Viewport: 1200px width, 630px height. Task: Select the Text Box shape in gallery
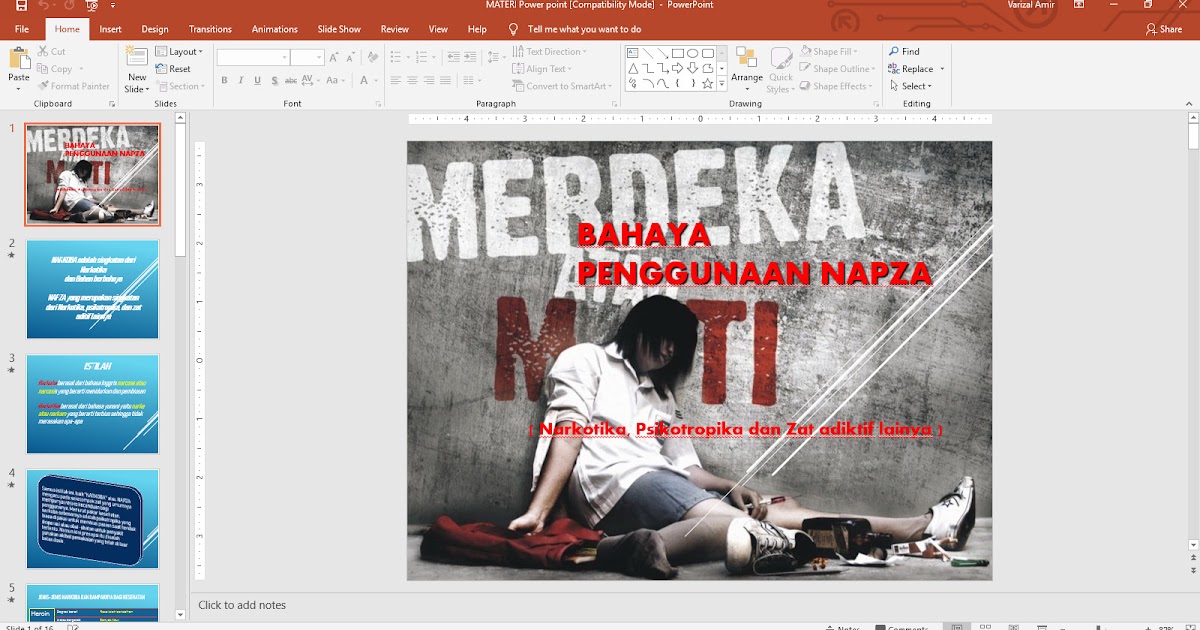[632, 53]
